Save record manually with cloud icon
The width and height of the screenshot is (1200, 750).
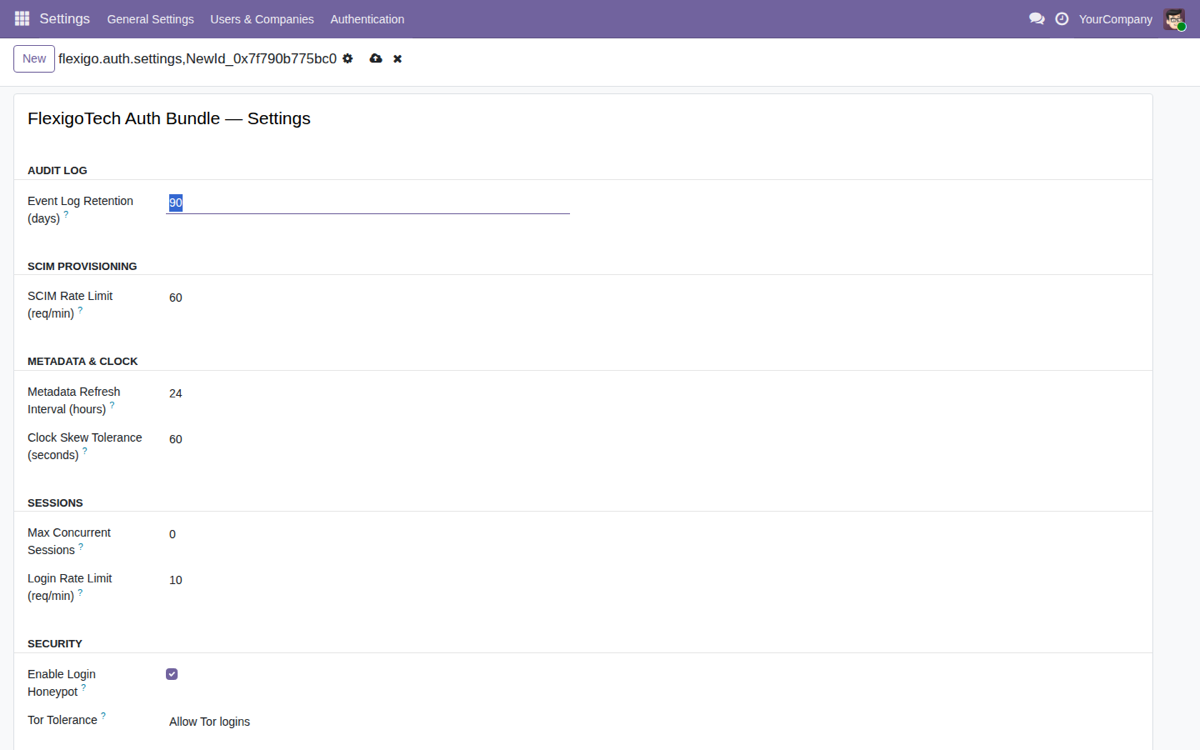376,59
